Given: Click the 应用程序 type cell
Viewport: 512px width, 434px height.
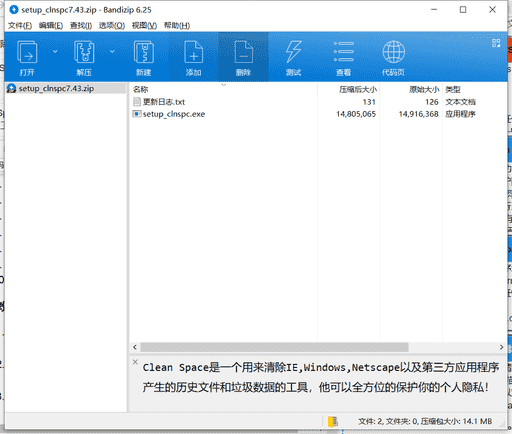Looking at the screenshot, I should click(460, 114).
